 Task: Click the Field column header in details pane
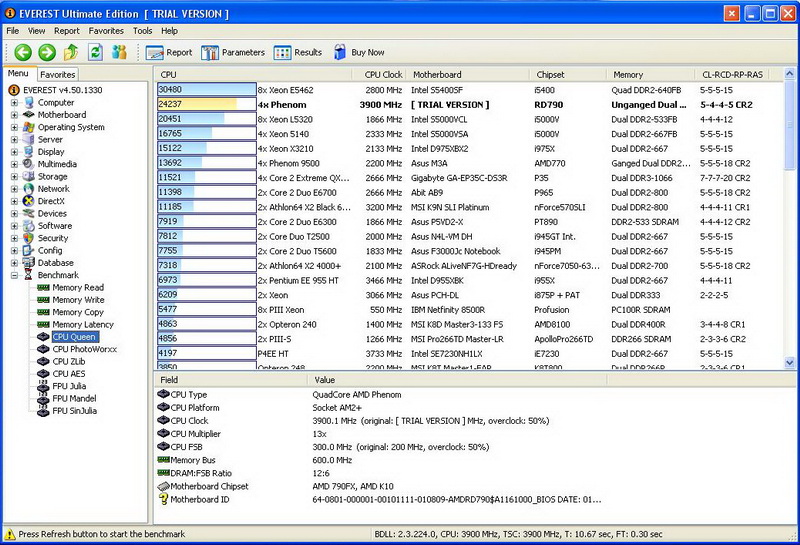[230, 380]
